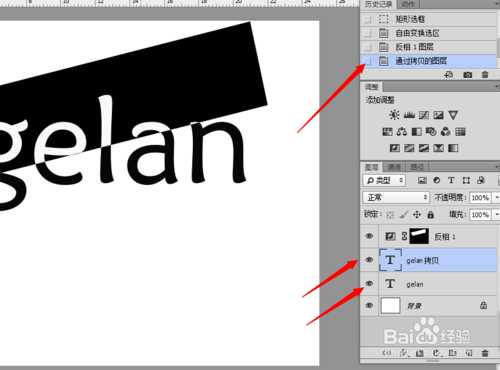Add an Invert adjustment layer

pyautogui.click(x=395, y=148)
